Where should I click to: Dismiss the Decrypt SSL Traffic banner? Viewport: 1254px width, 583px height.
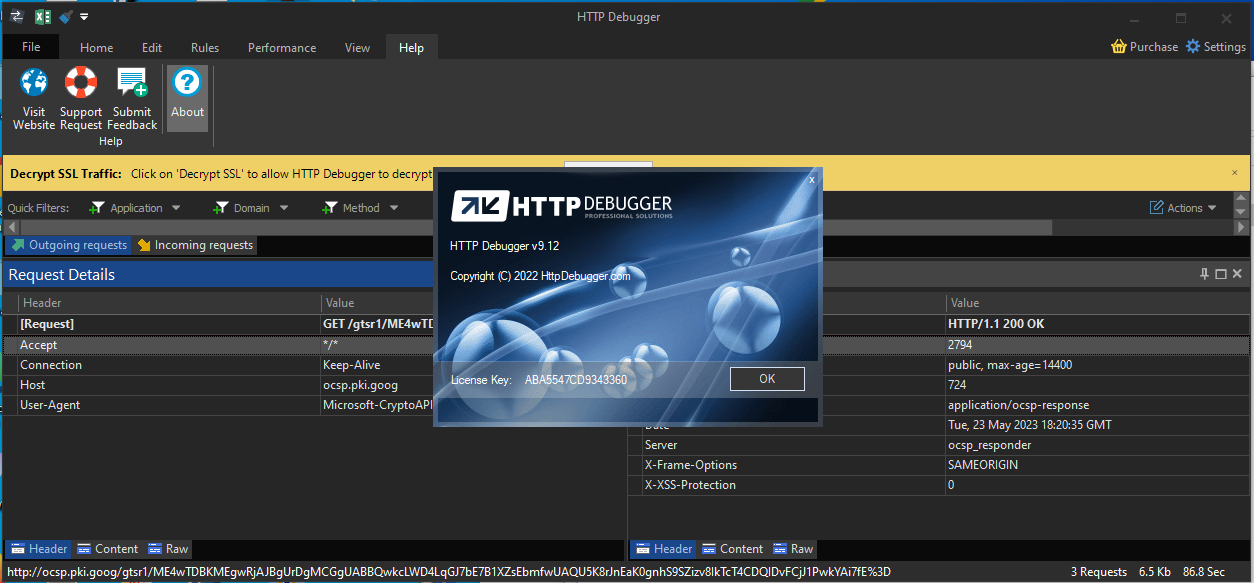point(1234,173)
